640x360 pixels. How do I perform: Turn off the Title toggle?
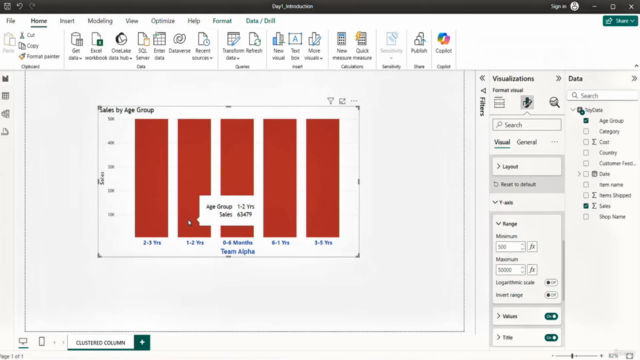[551, 338]
